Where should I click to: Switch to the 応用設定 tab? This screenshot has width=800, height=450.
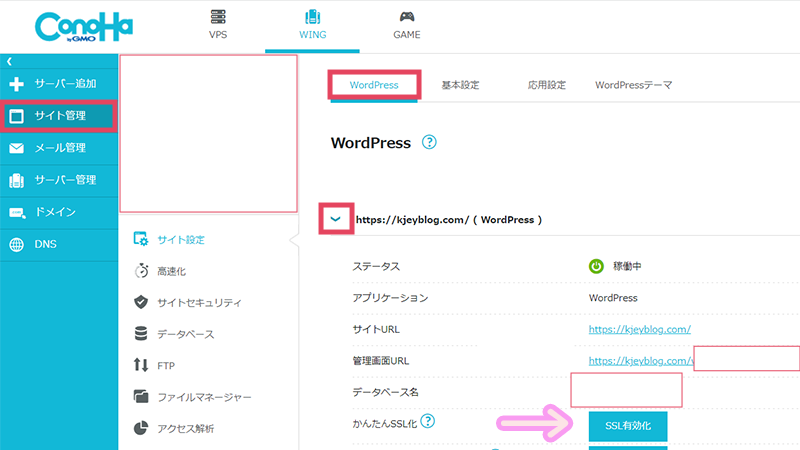(547, 85)
